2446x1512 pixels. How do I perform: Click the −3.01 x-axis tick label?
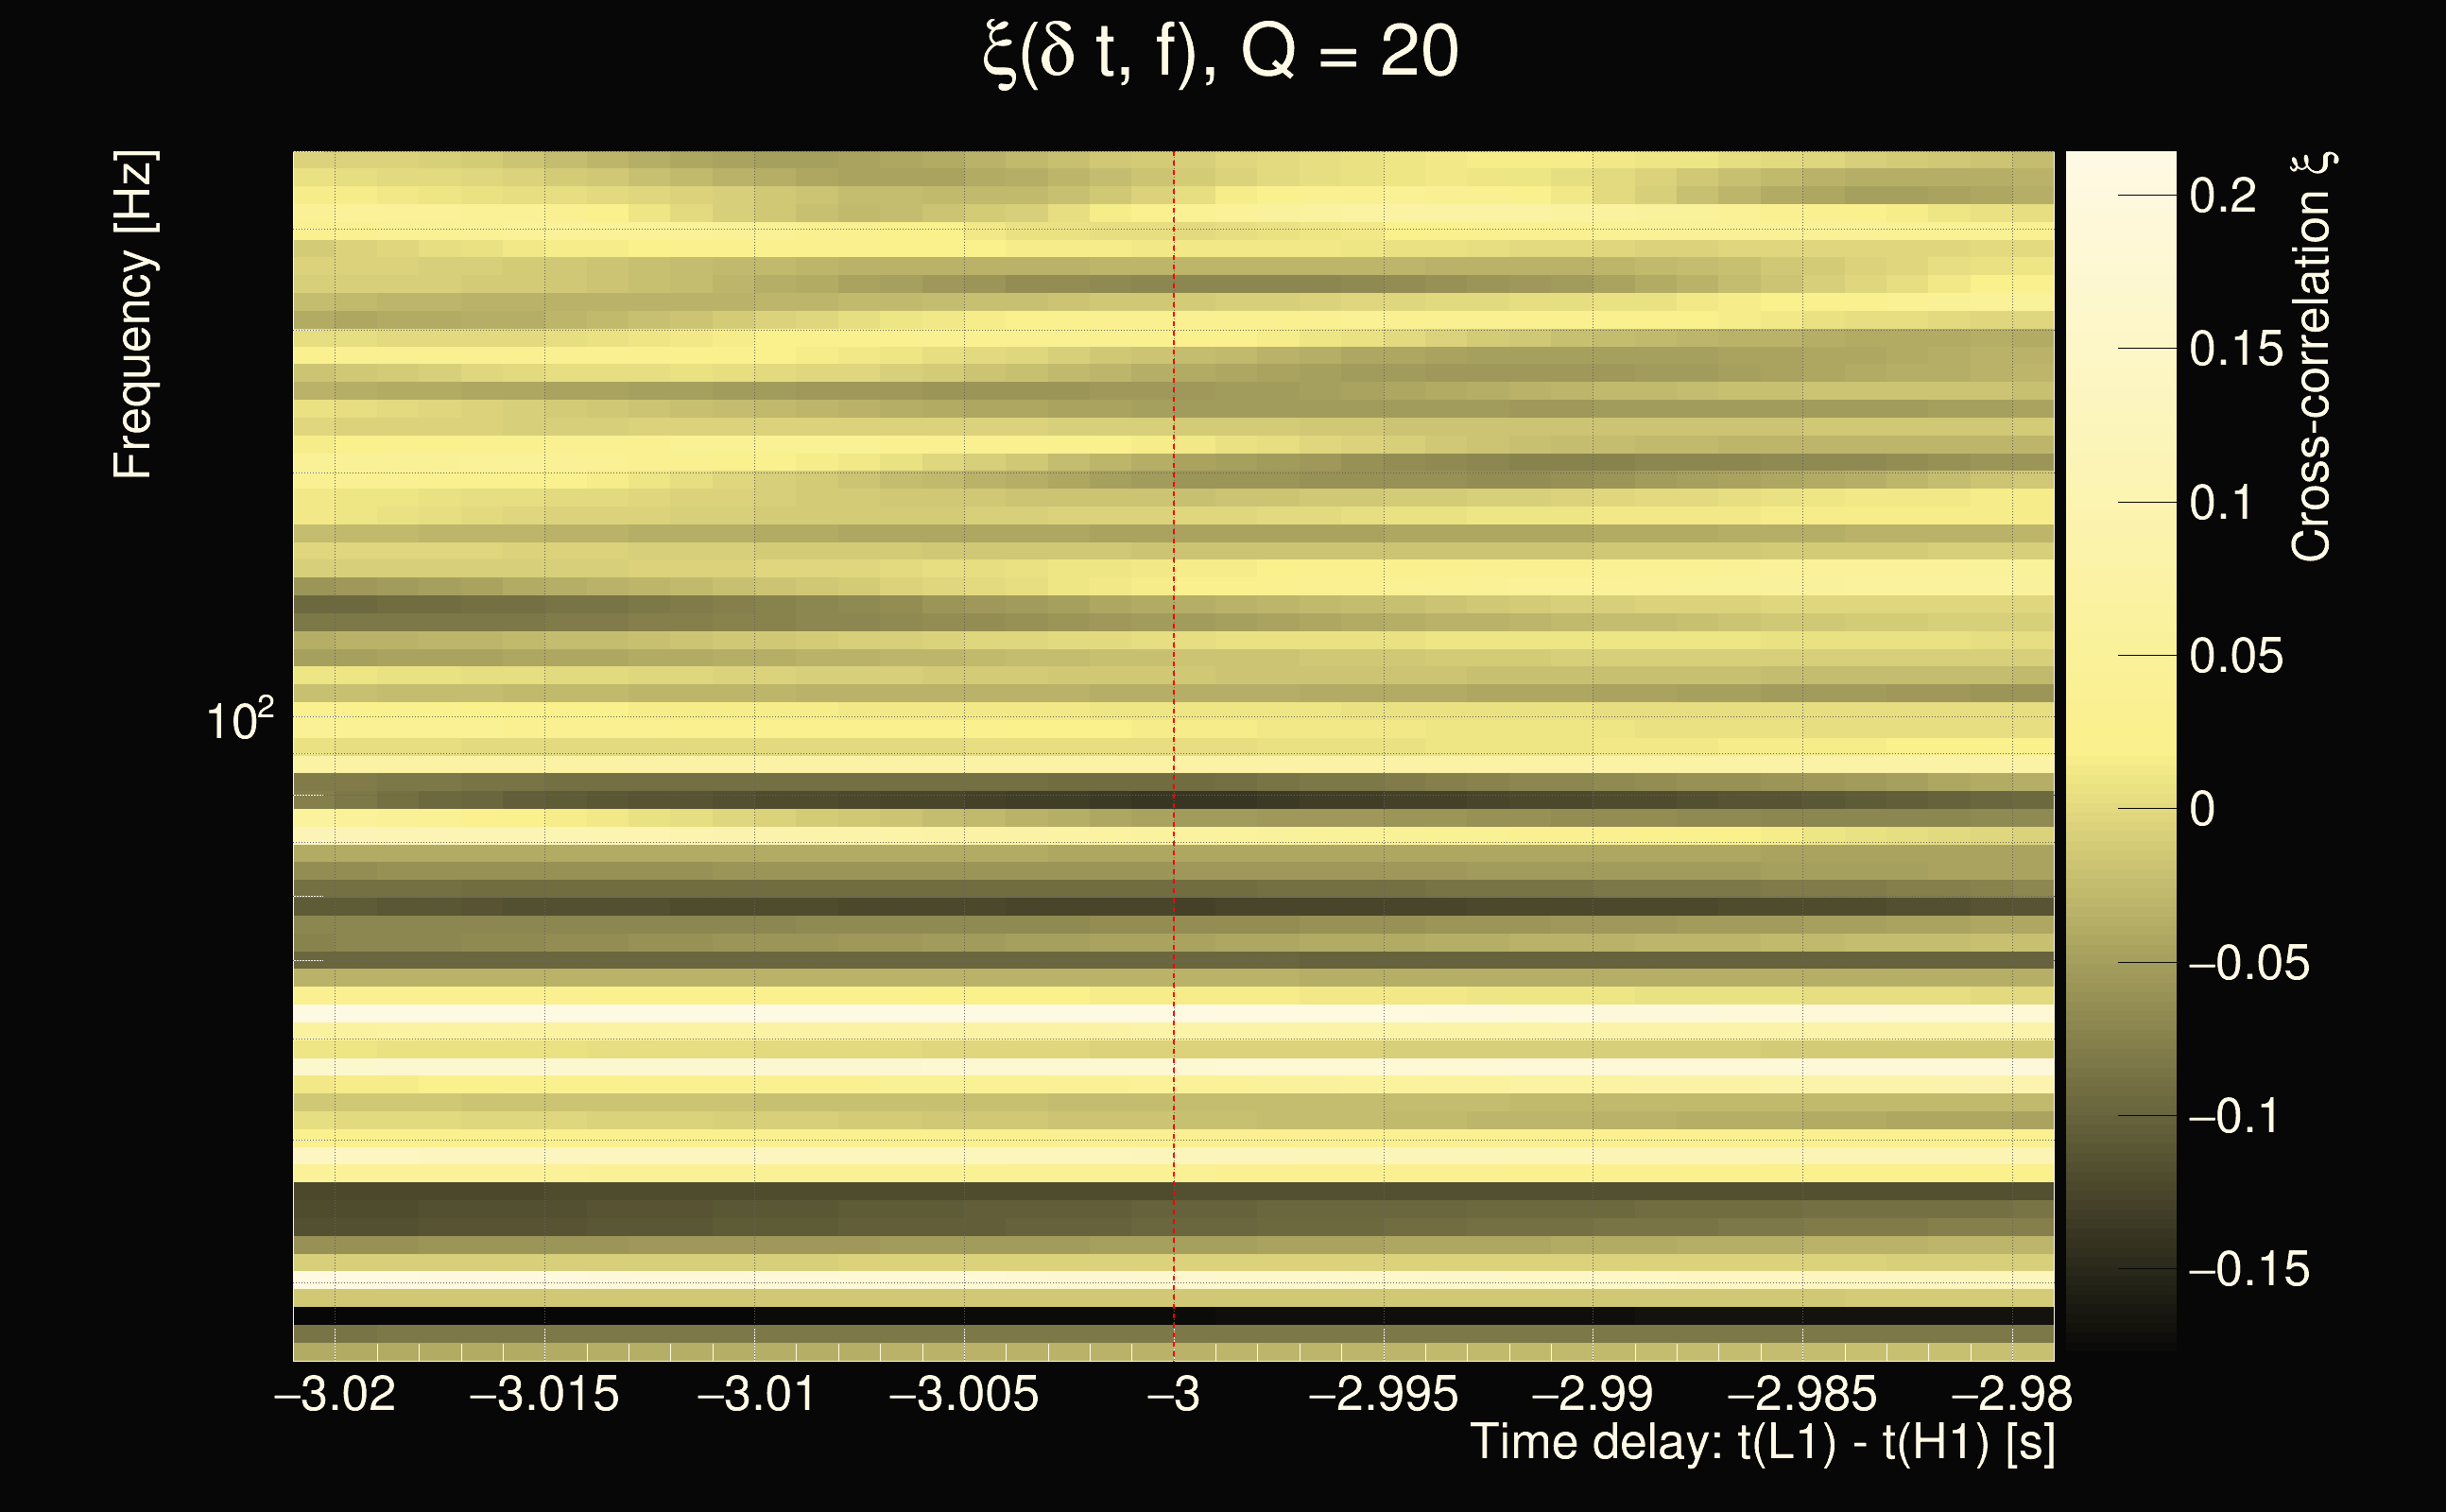point(755,1395)
